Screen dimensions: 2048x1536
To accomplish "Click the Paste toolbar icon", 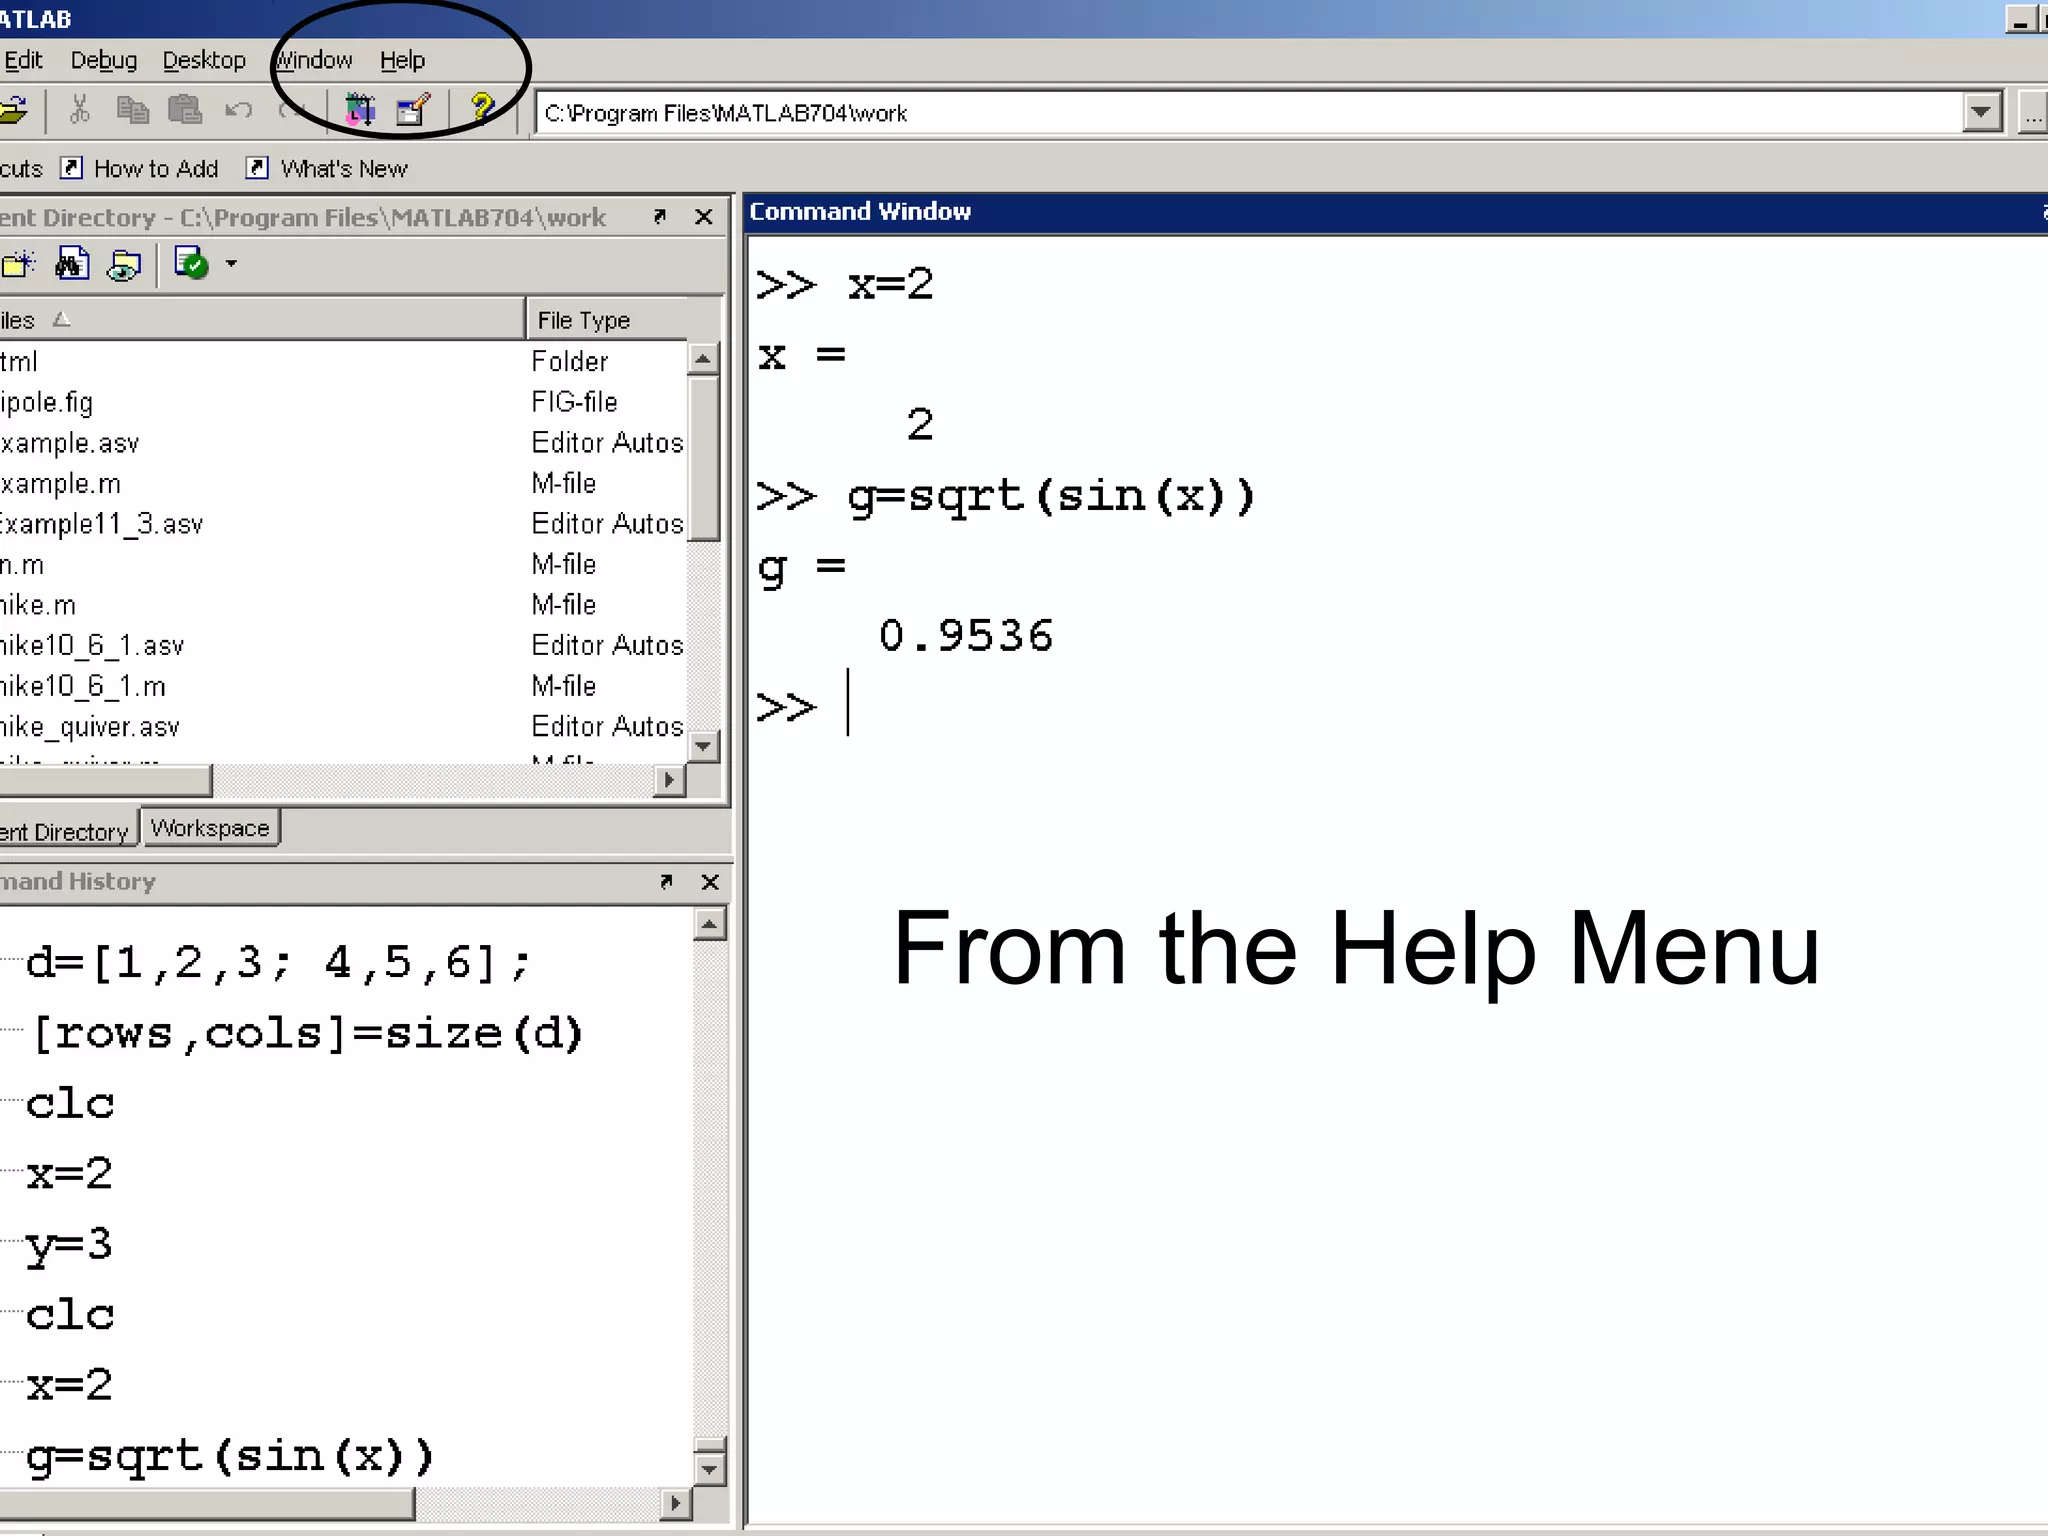I will coord(185,110).
